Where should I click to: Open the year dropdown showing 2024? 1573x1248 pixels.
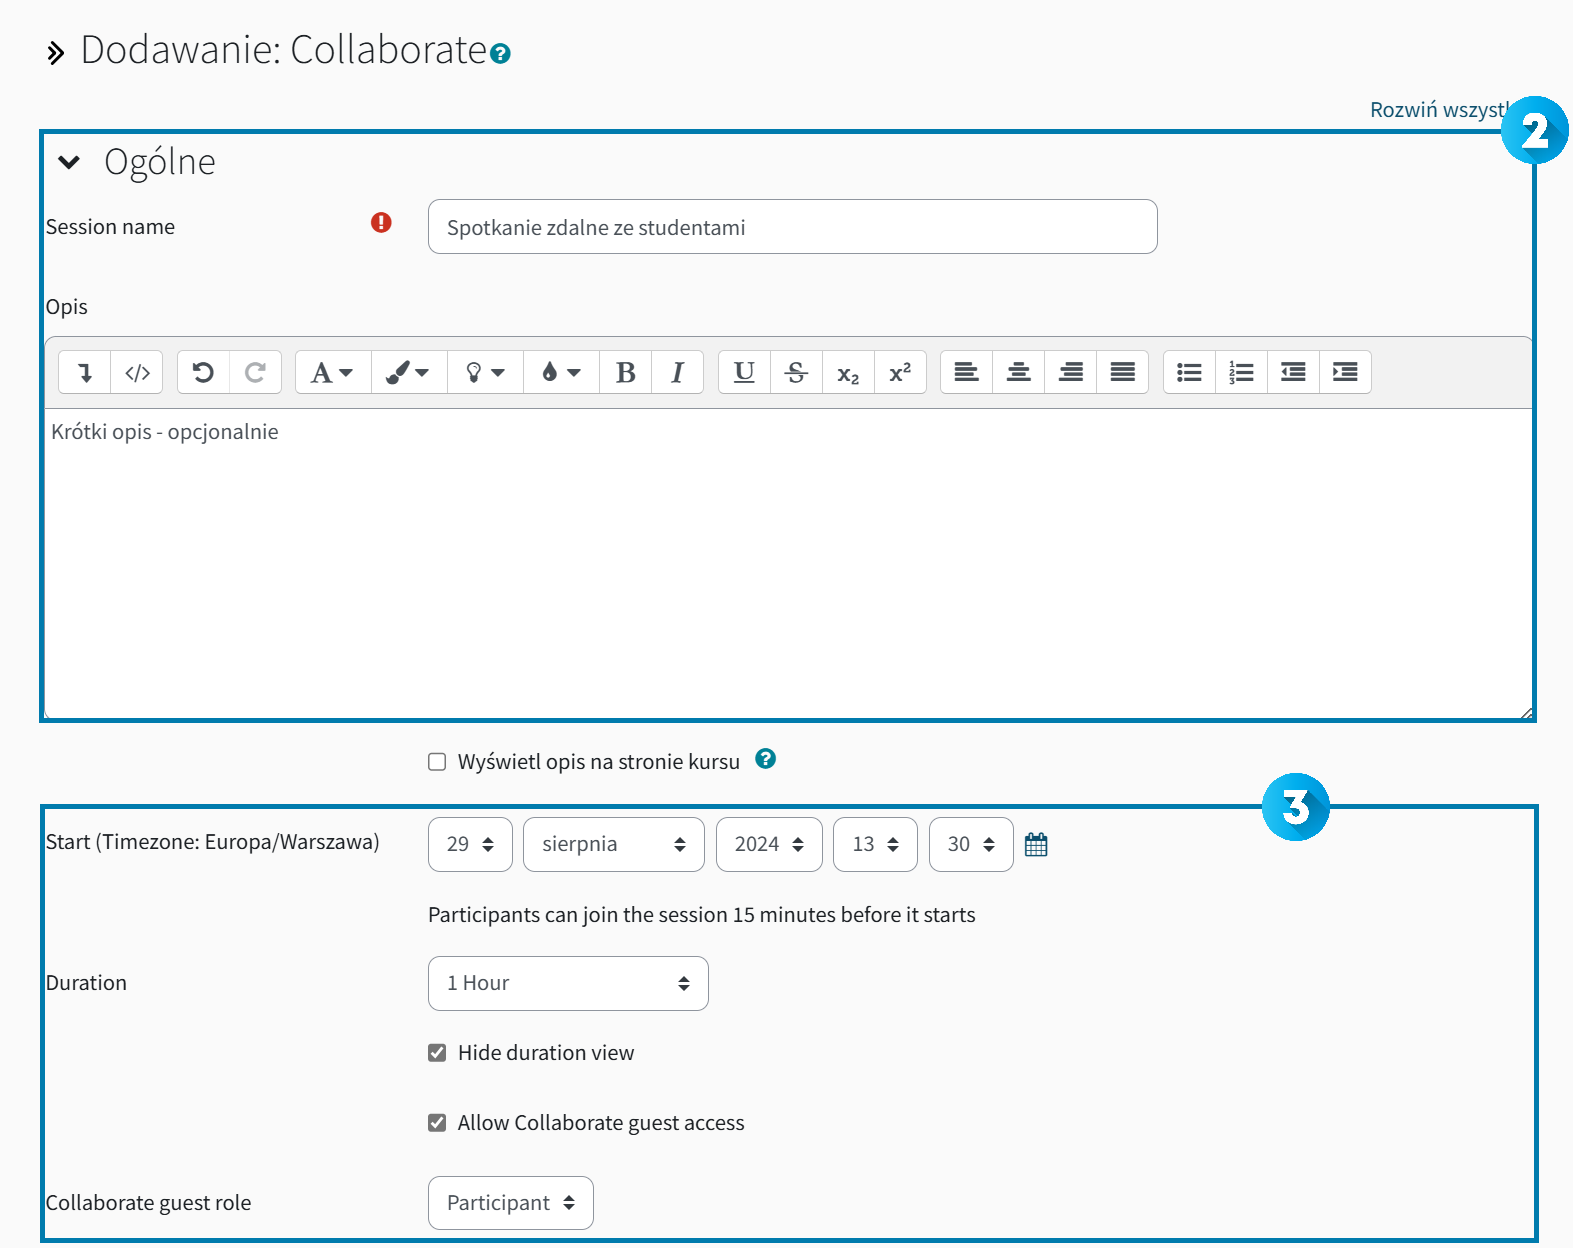click(769, 845)
